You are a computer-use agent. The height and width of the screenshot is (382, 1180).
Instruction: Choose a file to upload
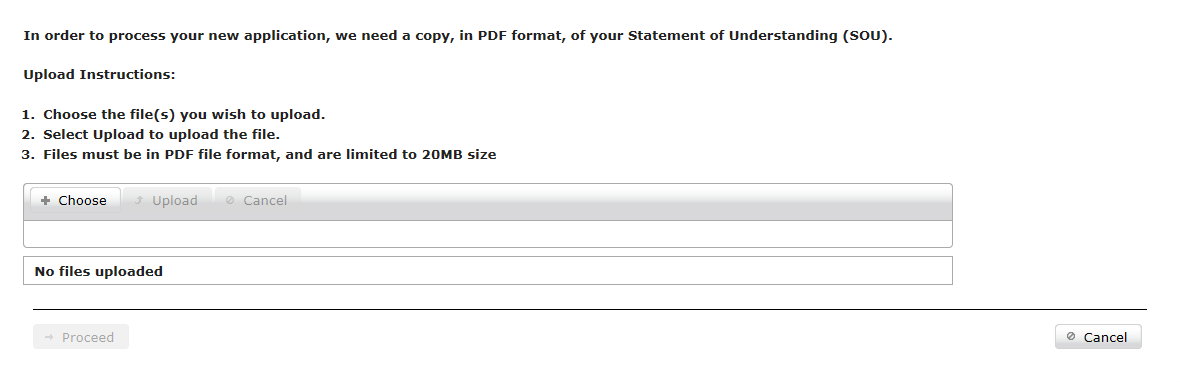pyautogui.click(x=75, y=200)
